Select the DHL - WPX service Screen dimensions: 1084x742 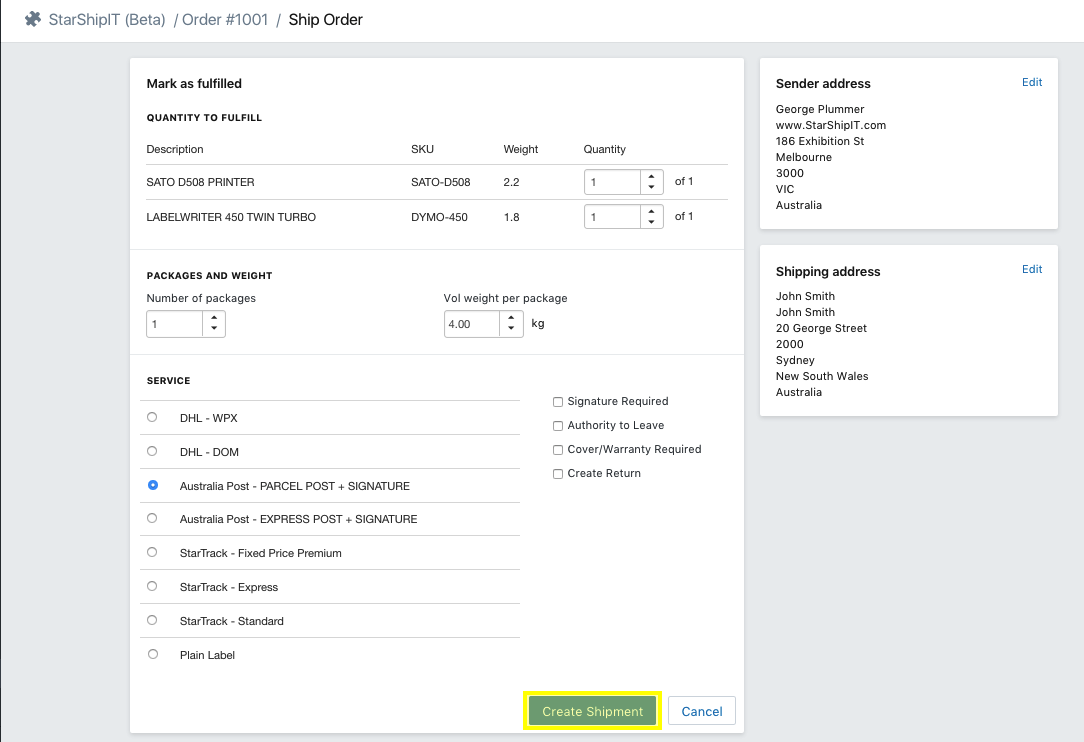[x=152, y=417]
